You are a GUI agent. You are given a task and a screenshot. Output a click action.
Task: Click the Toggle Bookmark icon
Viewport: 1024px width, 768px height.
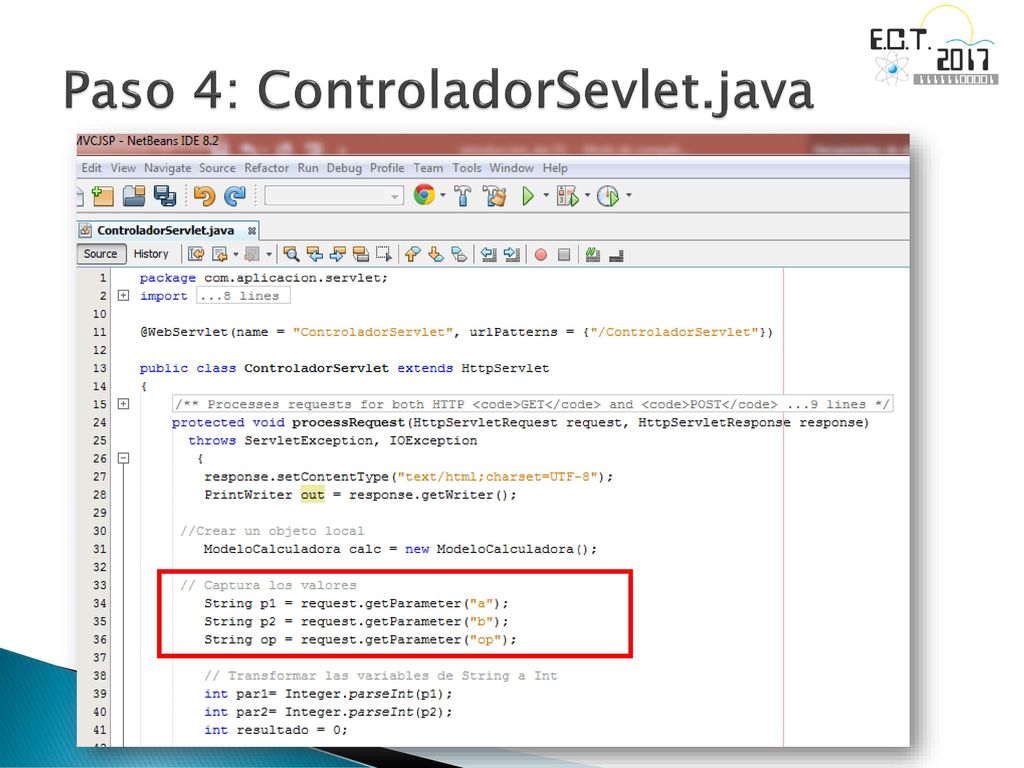(459, 254)
